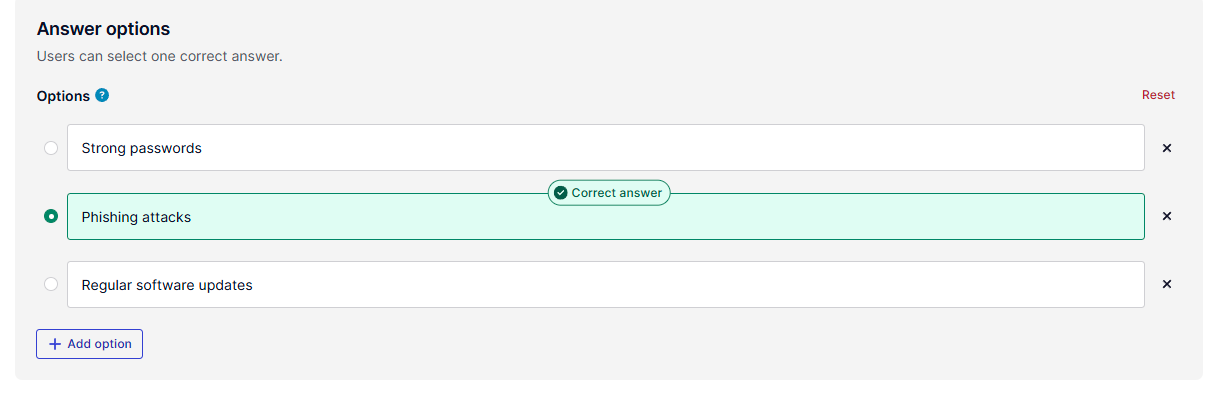
Task: Click the 'Users can select one correct answer' hint
Action: 160,57
